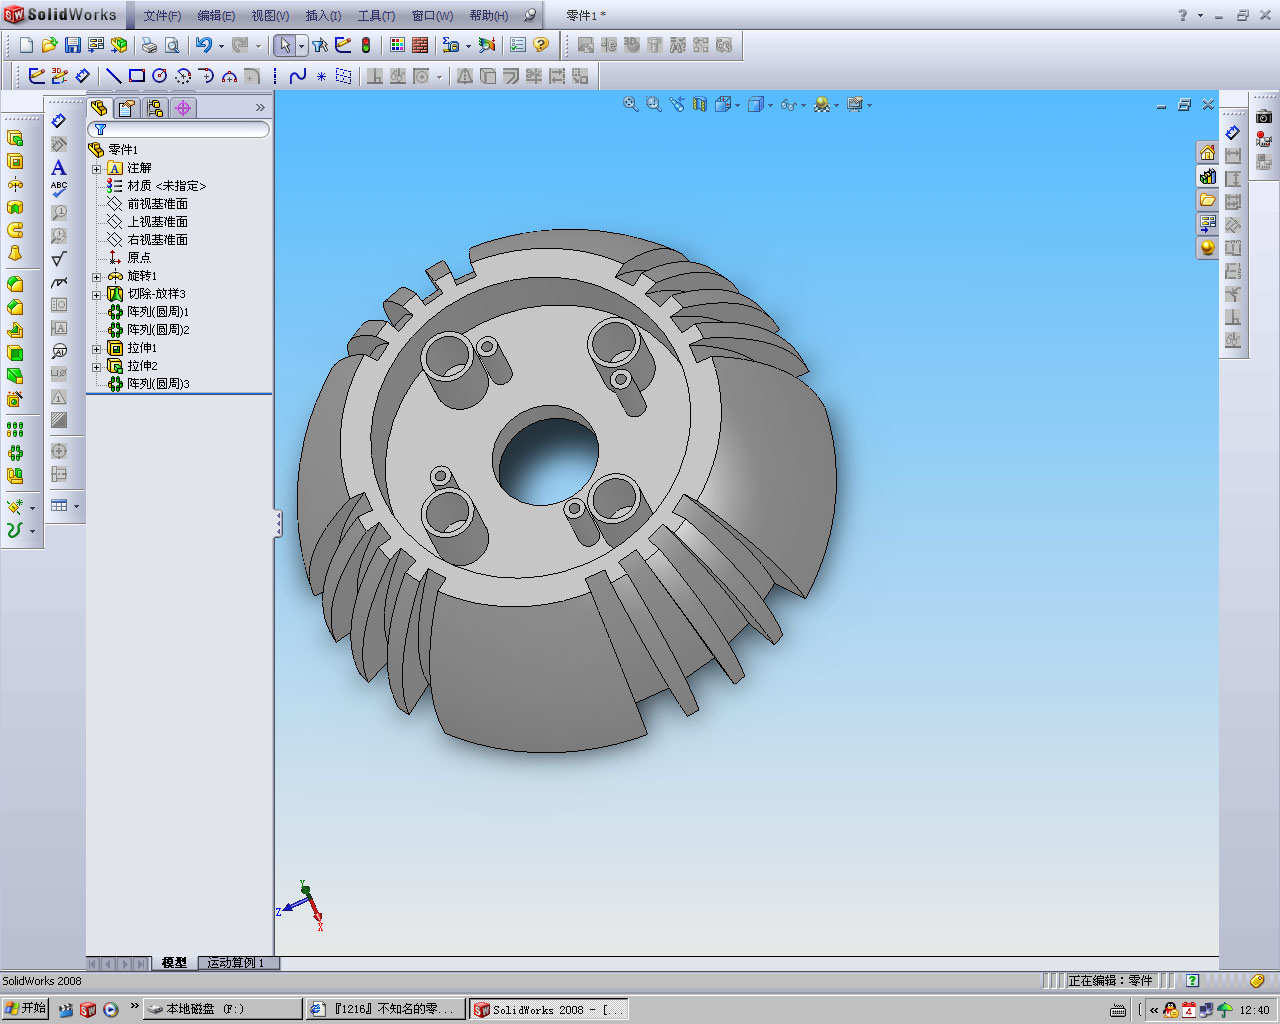
Task: Click the 开始 Start button
Action: coord(26,1009)
